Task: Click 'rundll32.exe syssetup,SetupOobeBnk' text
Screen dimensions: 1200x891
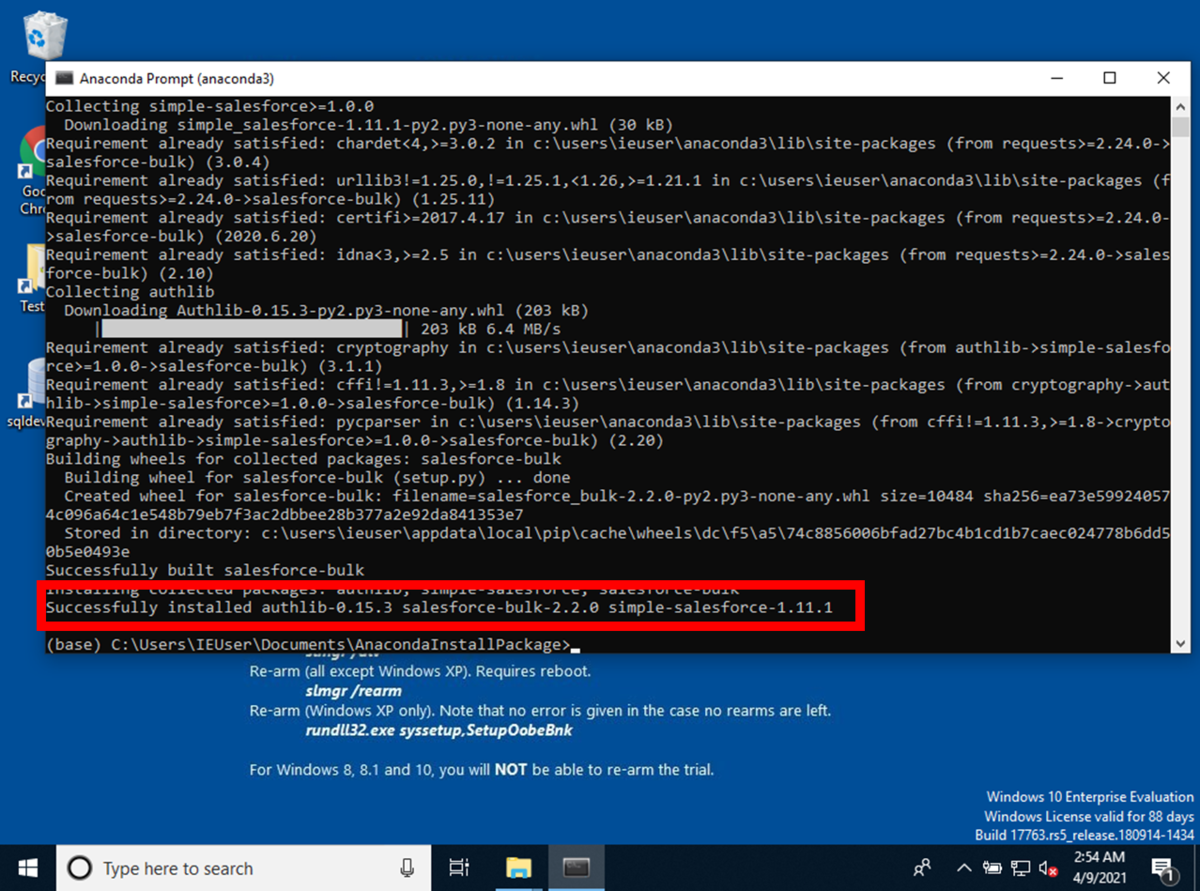Action: tap(439, 731)
